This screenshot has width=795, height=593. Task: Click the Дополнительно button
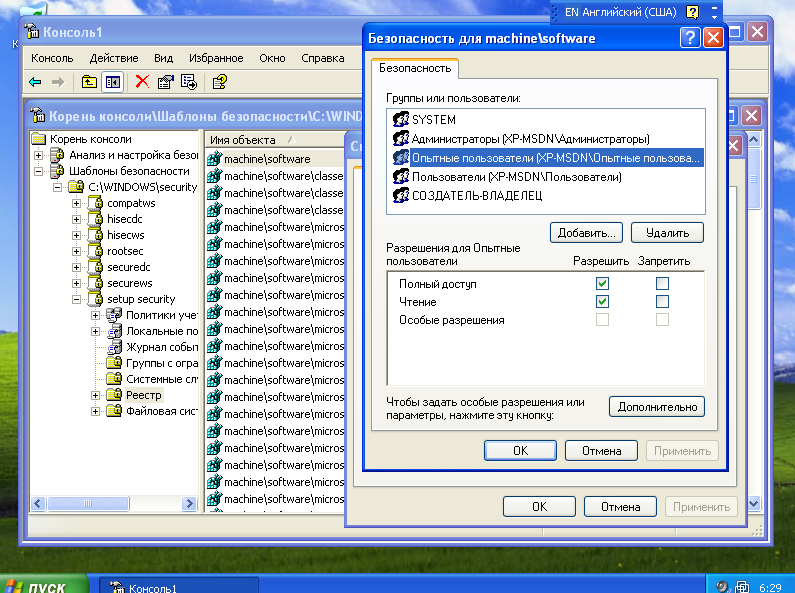[x=657, y=407]
